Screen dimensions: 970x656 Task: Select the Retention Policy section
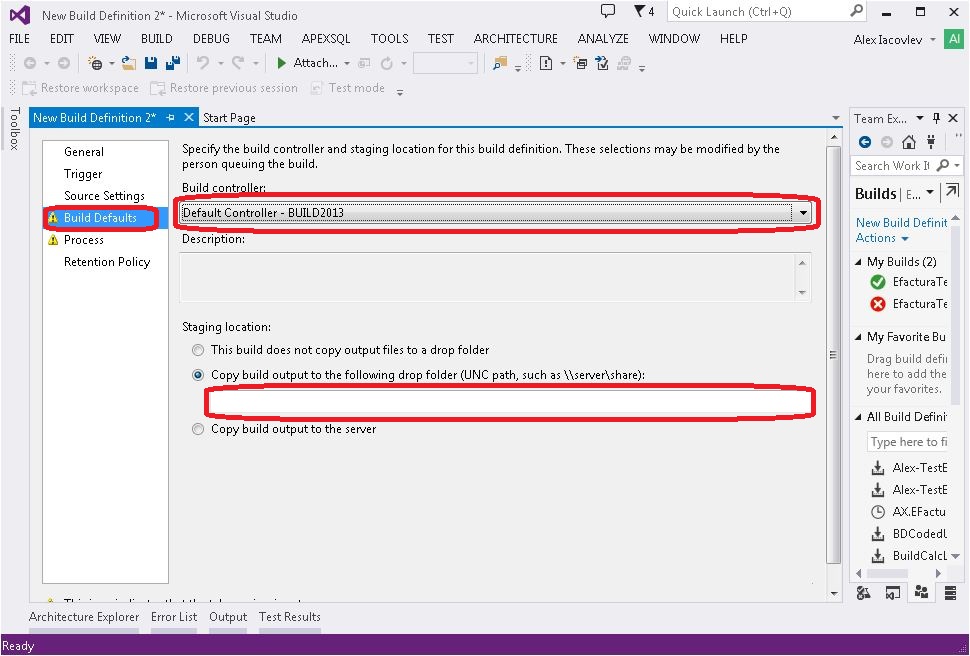[107, 262]
